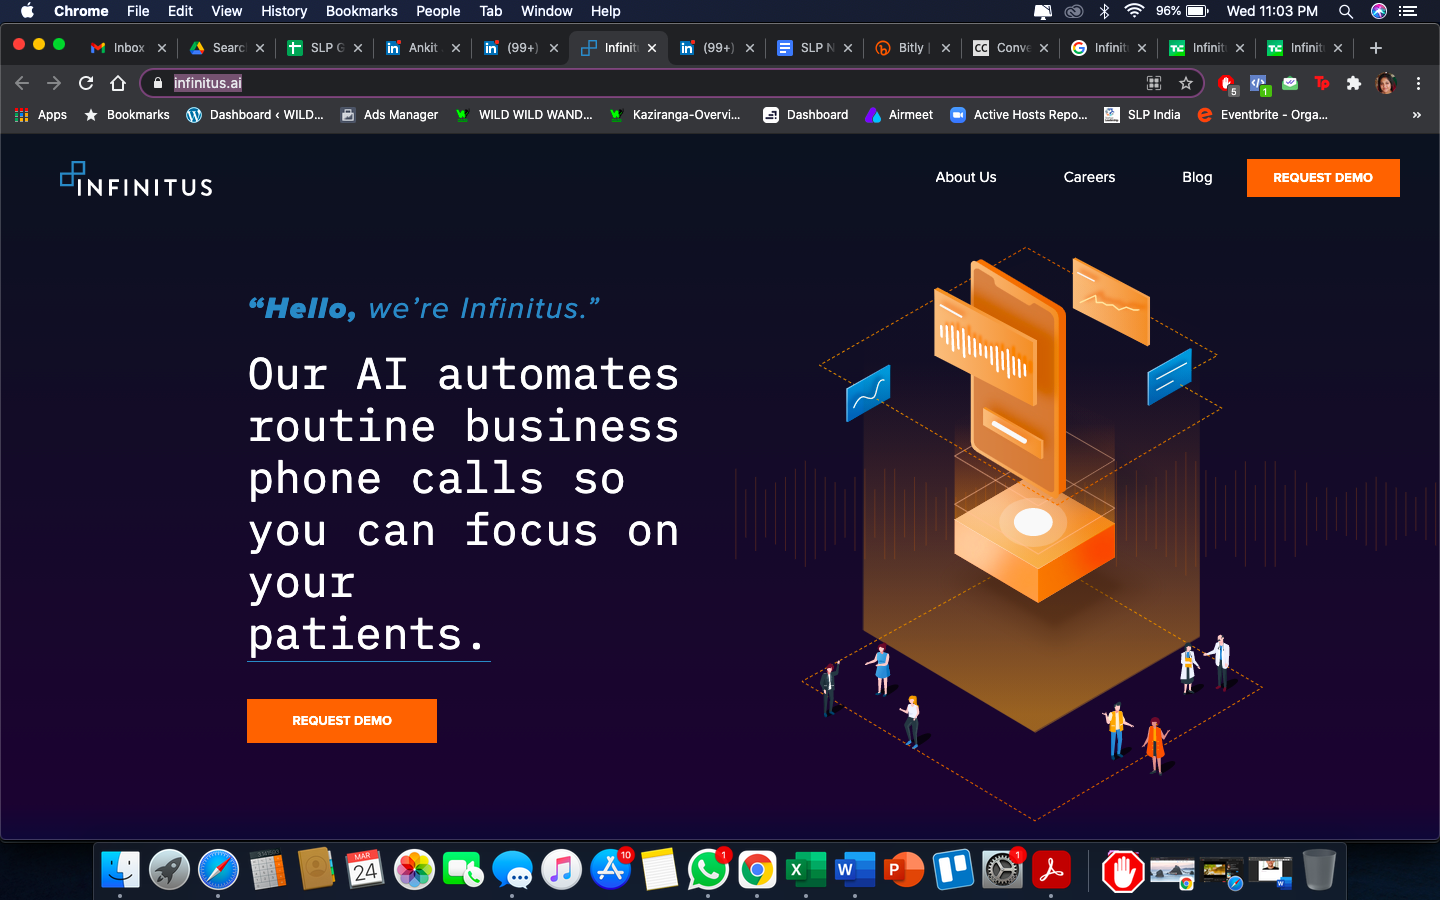Open Notes app in the dock
This screenshot has width=1440, height=900.
click(x=659, y=869)
